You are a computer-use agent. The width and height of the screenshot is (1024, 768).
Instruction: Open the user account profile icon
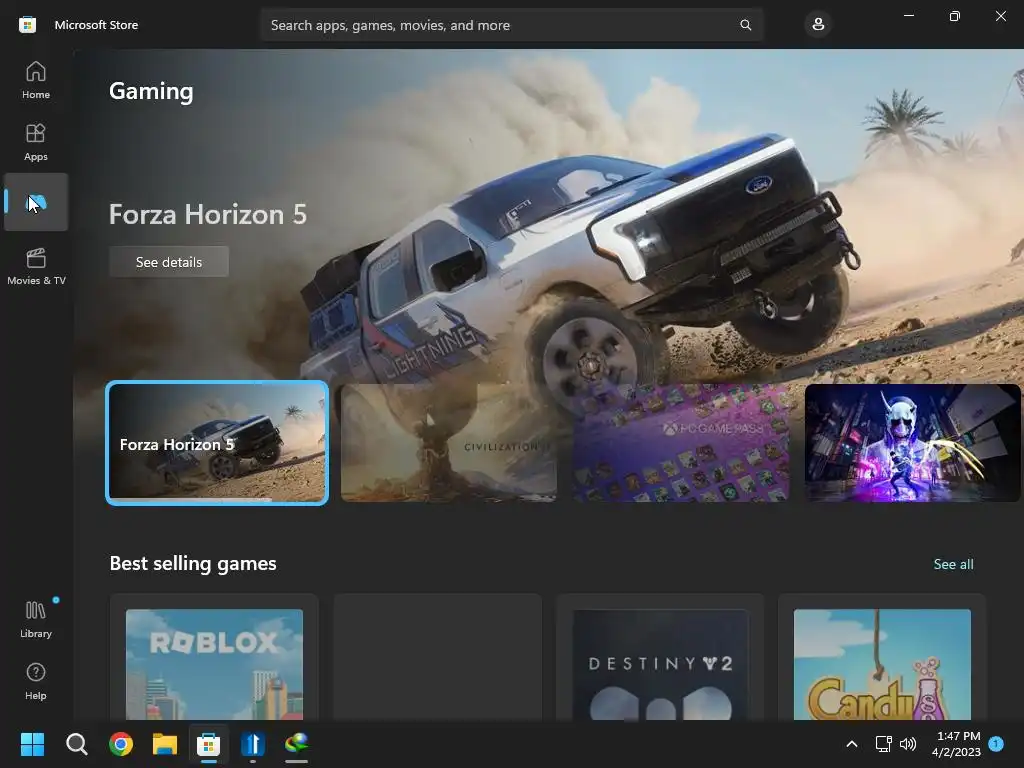click(x=818, y=25)
